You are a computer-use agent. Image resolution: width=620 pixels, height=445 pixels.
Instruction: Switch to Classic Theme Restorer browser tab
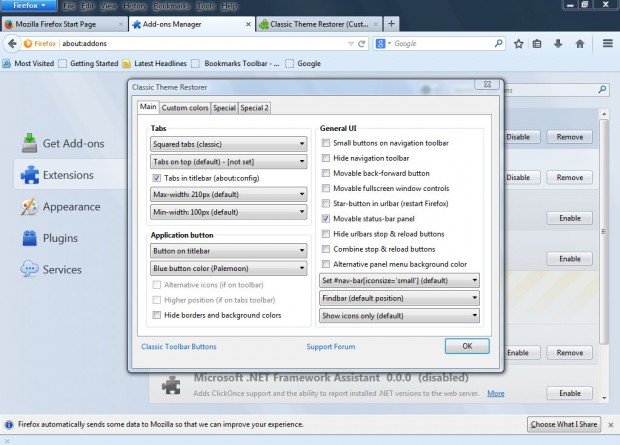coord(319,24)
